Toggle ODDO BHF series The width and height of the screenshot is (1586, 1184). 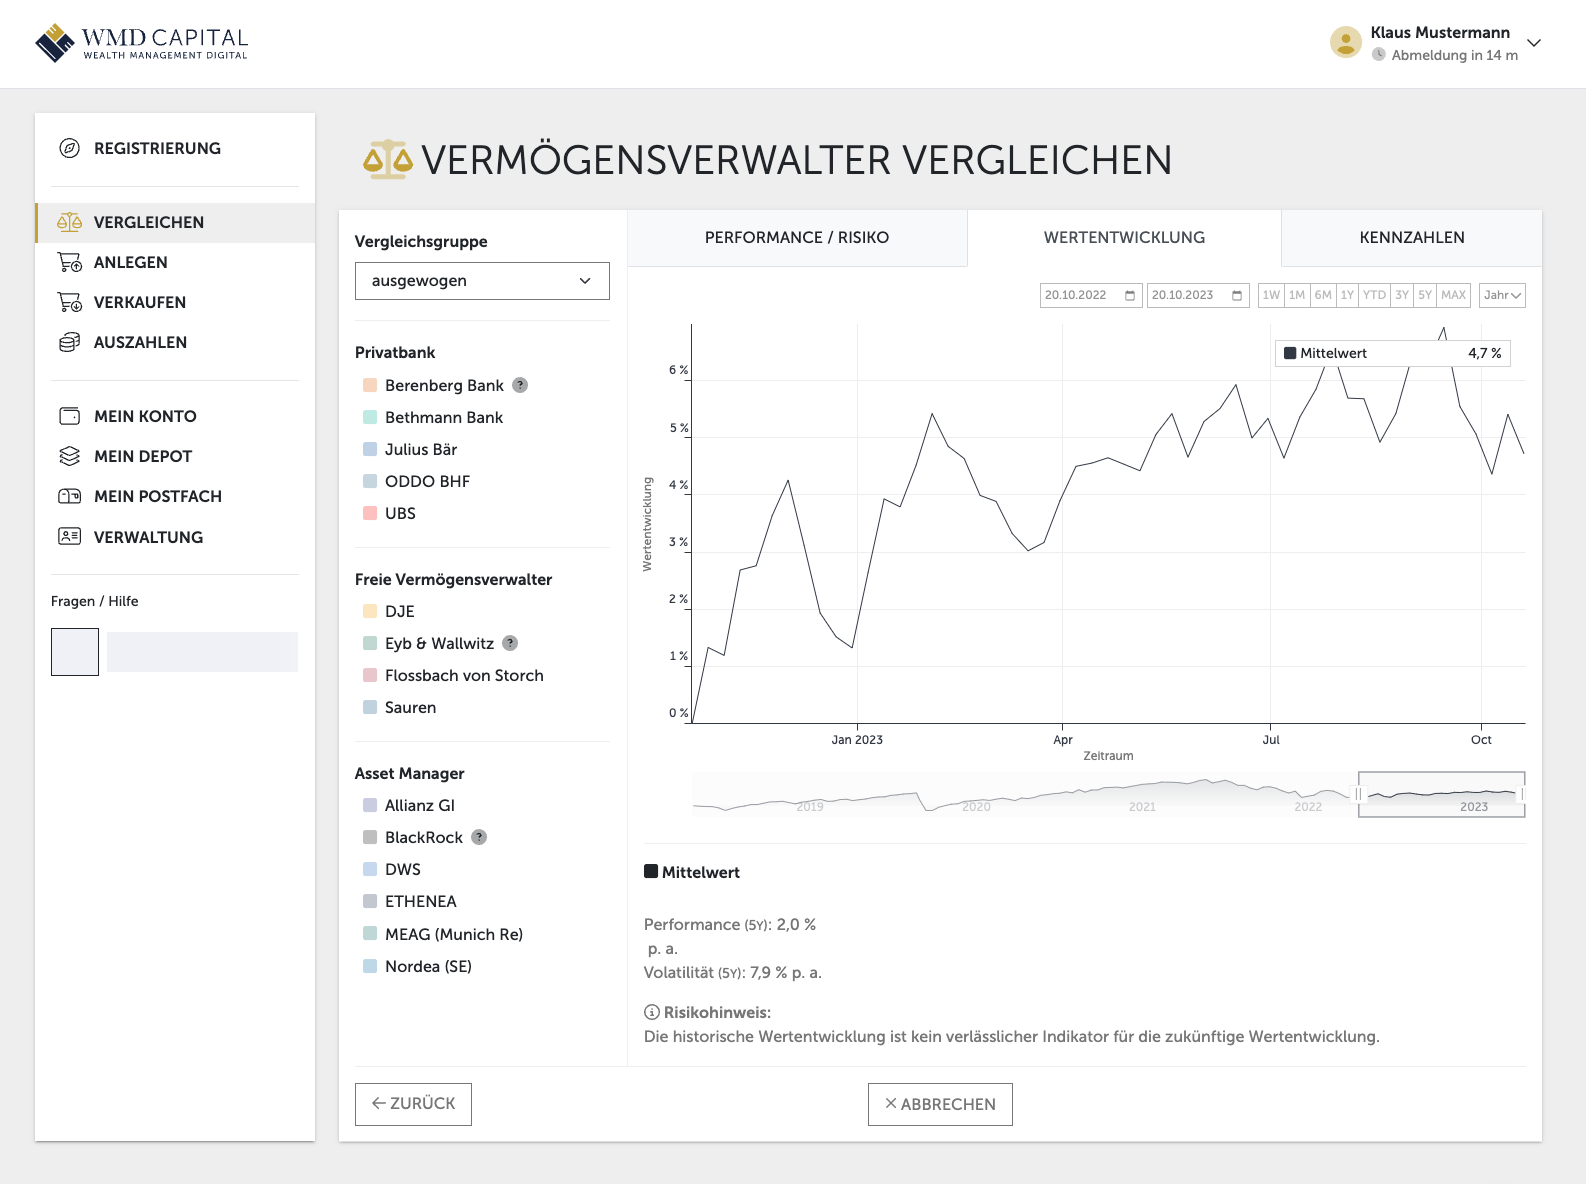pyautogui.click(x=416, y=481)
